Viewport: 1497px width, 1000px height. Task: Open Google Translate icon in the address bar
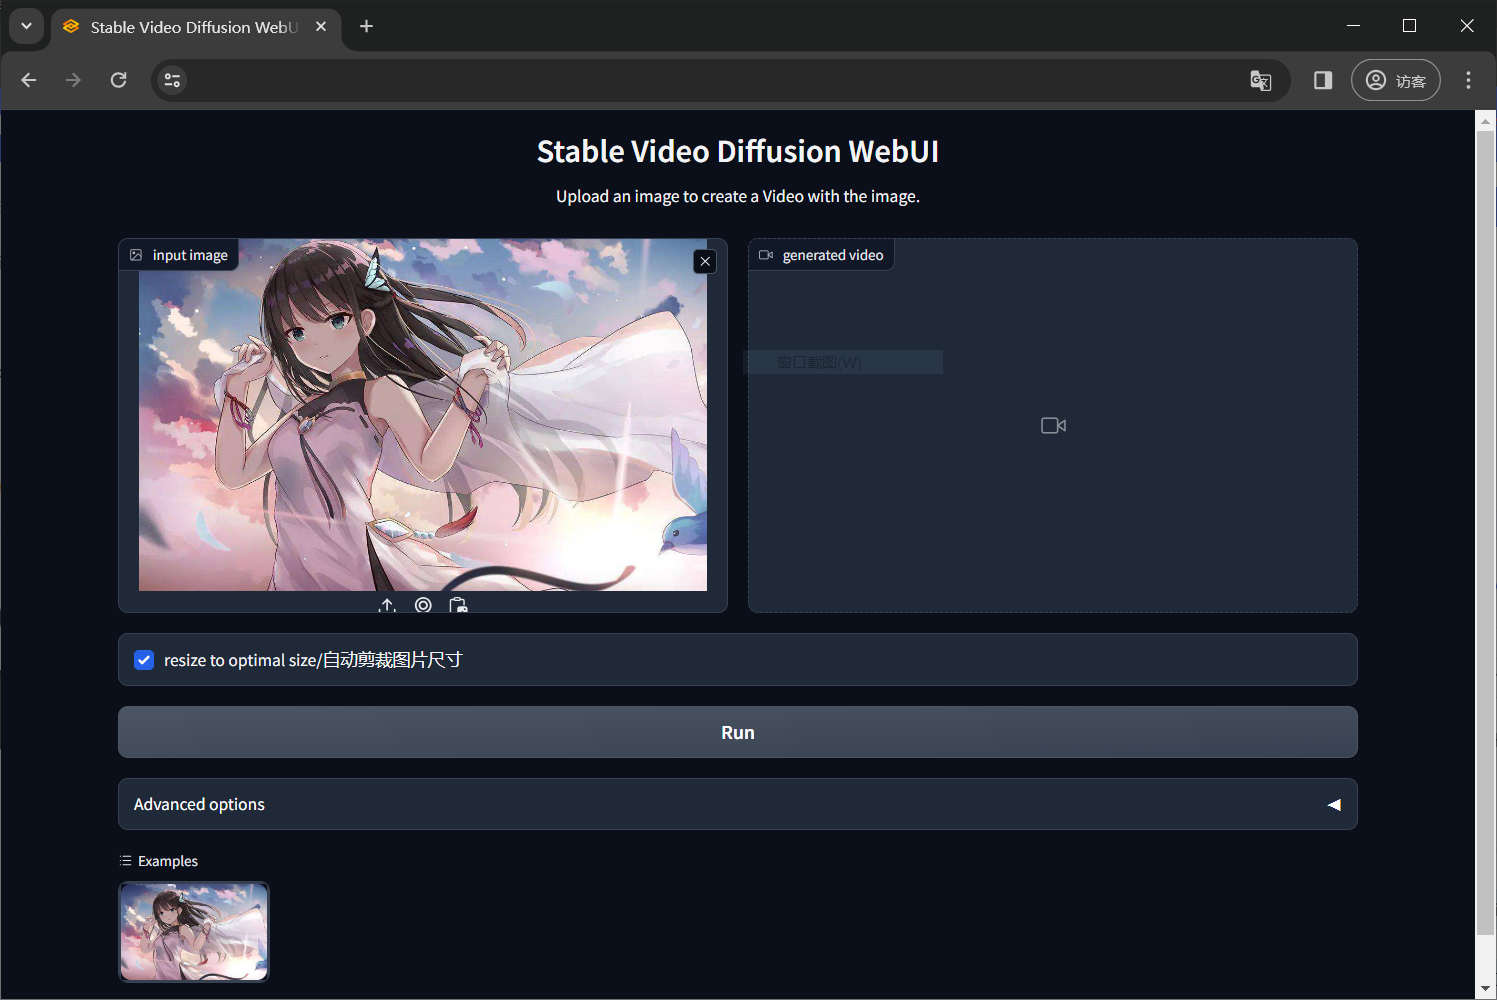pos(1260,80)
